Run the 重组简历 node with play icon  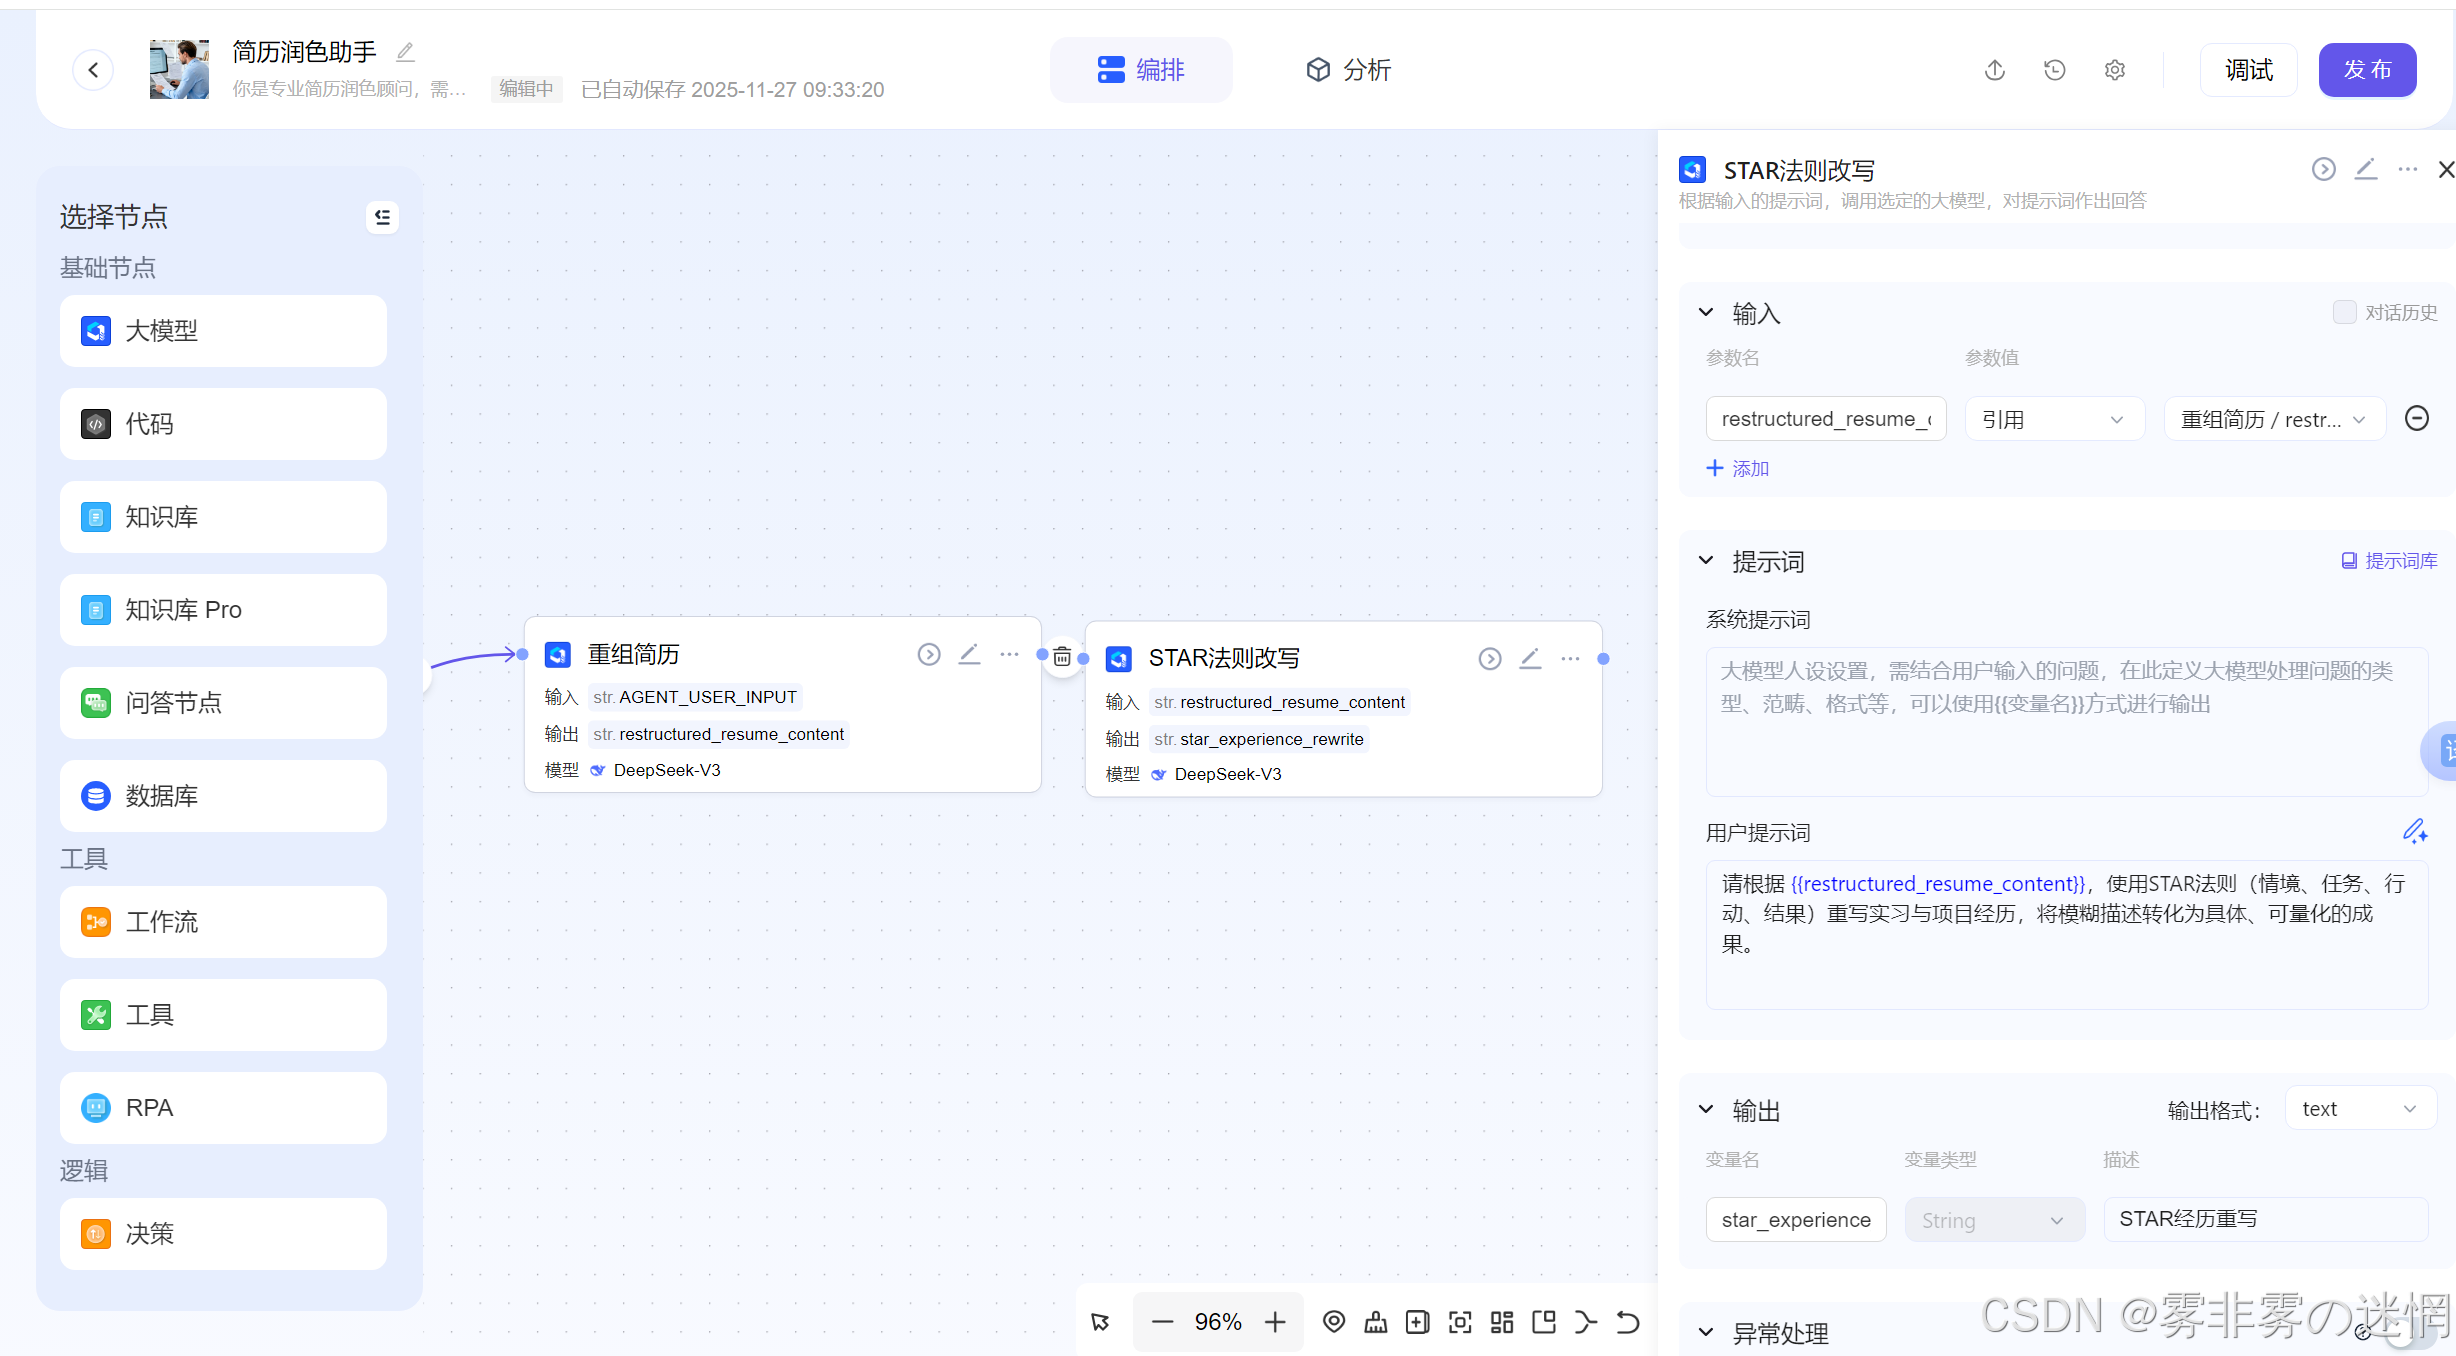point(929,654)
